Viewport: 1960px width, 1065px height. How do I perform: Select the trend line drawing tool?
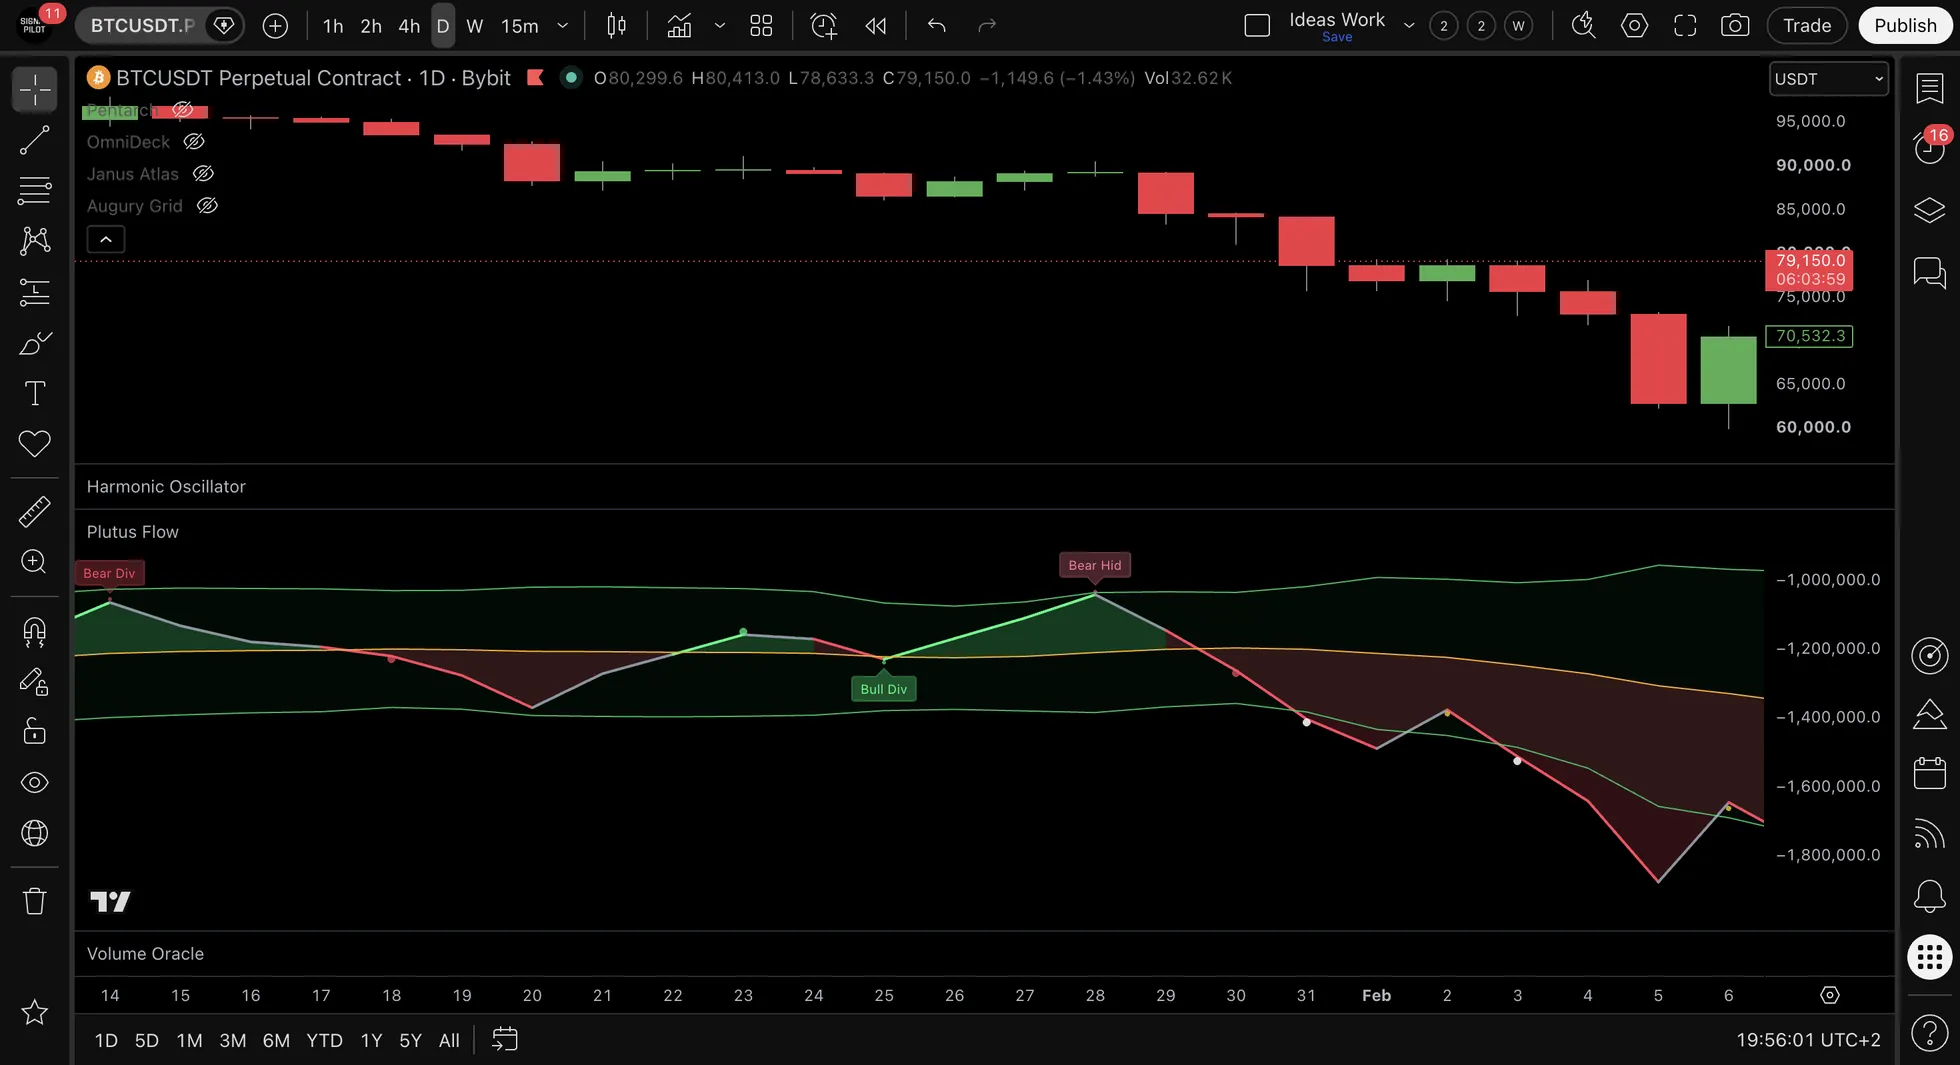pyautogui.click(x=35, y=140)
